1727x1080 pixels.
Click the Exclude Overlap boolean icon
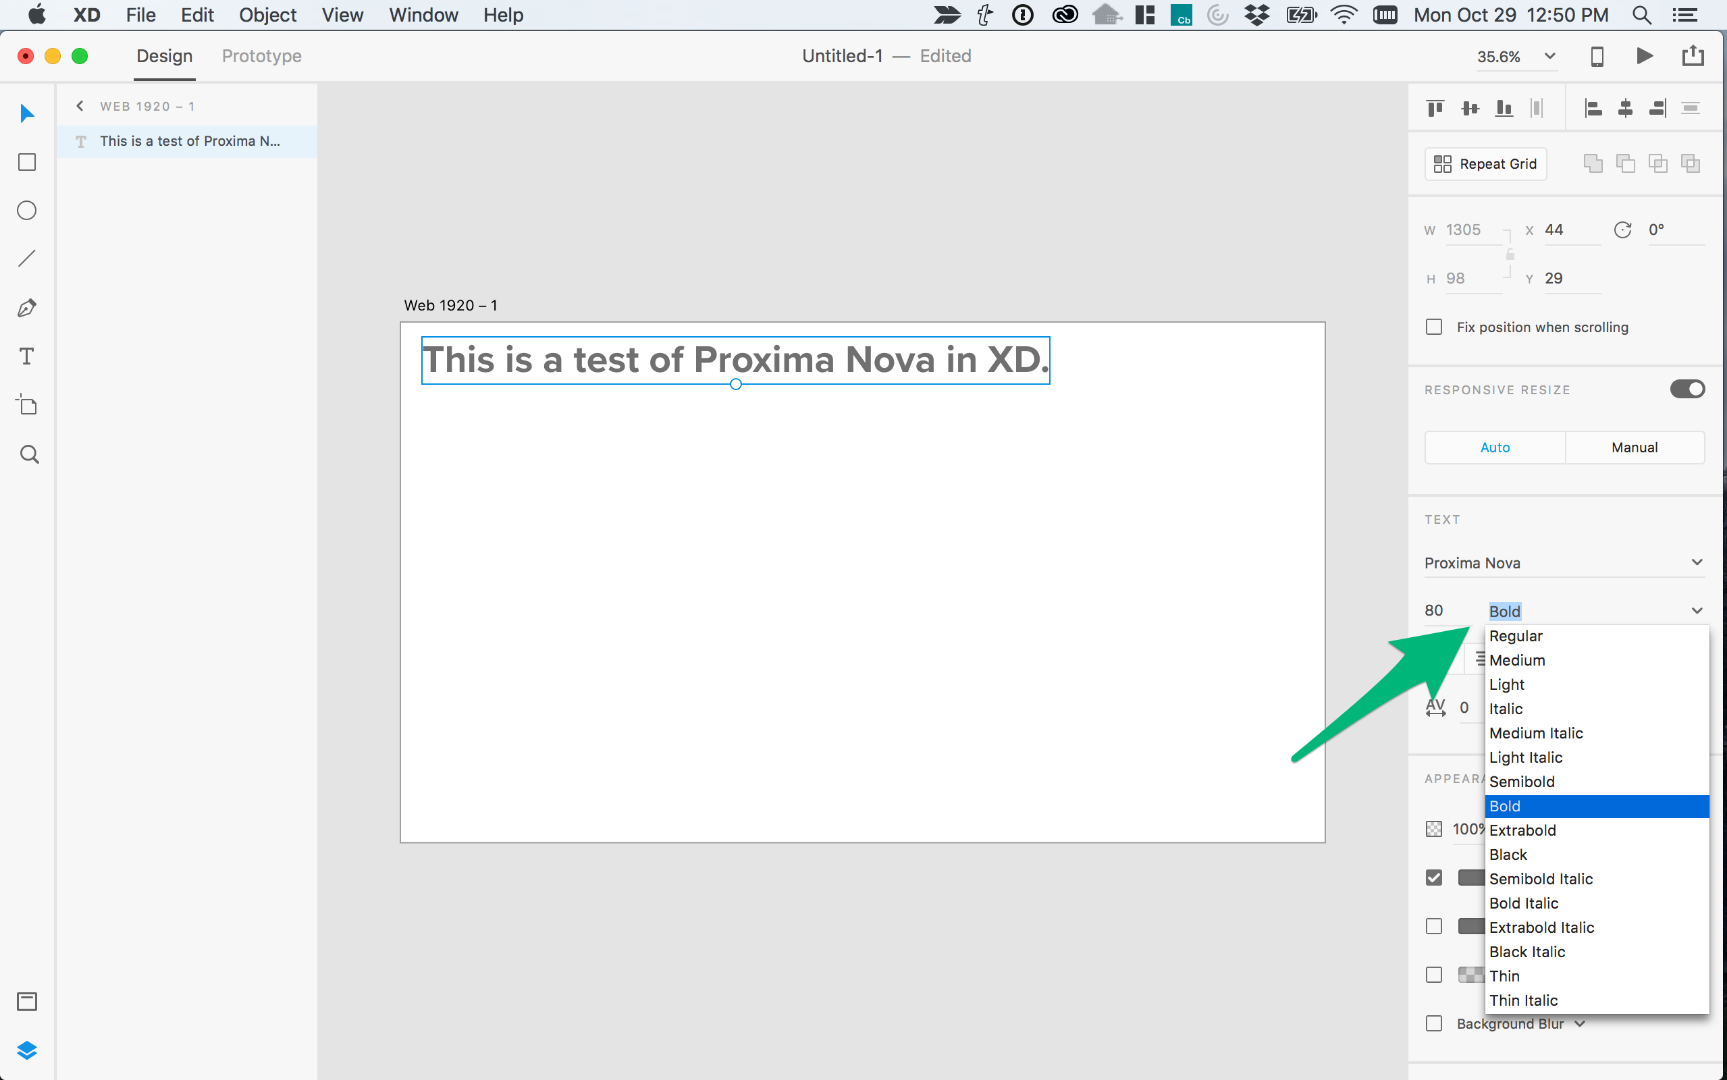(x=1691, y=163)
